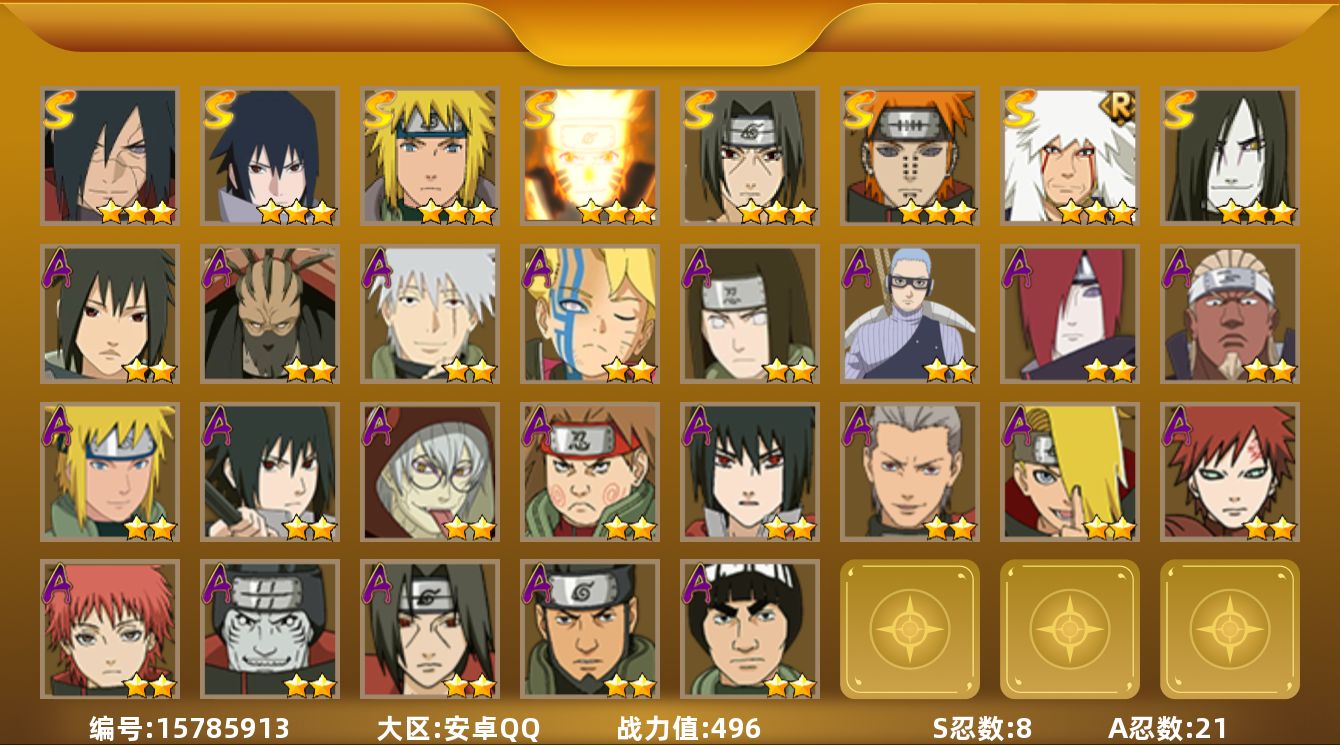The height and width of the screenshot is (745, 1340).
Task: Click blond Deidara with hair covering eye
Action: pos(1070,472)
